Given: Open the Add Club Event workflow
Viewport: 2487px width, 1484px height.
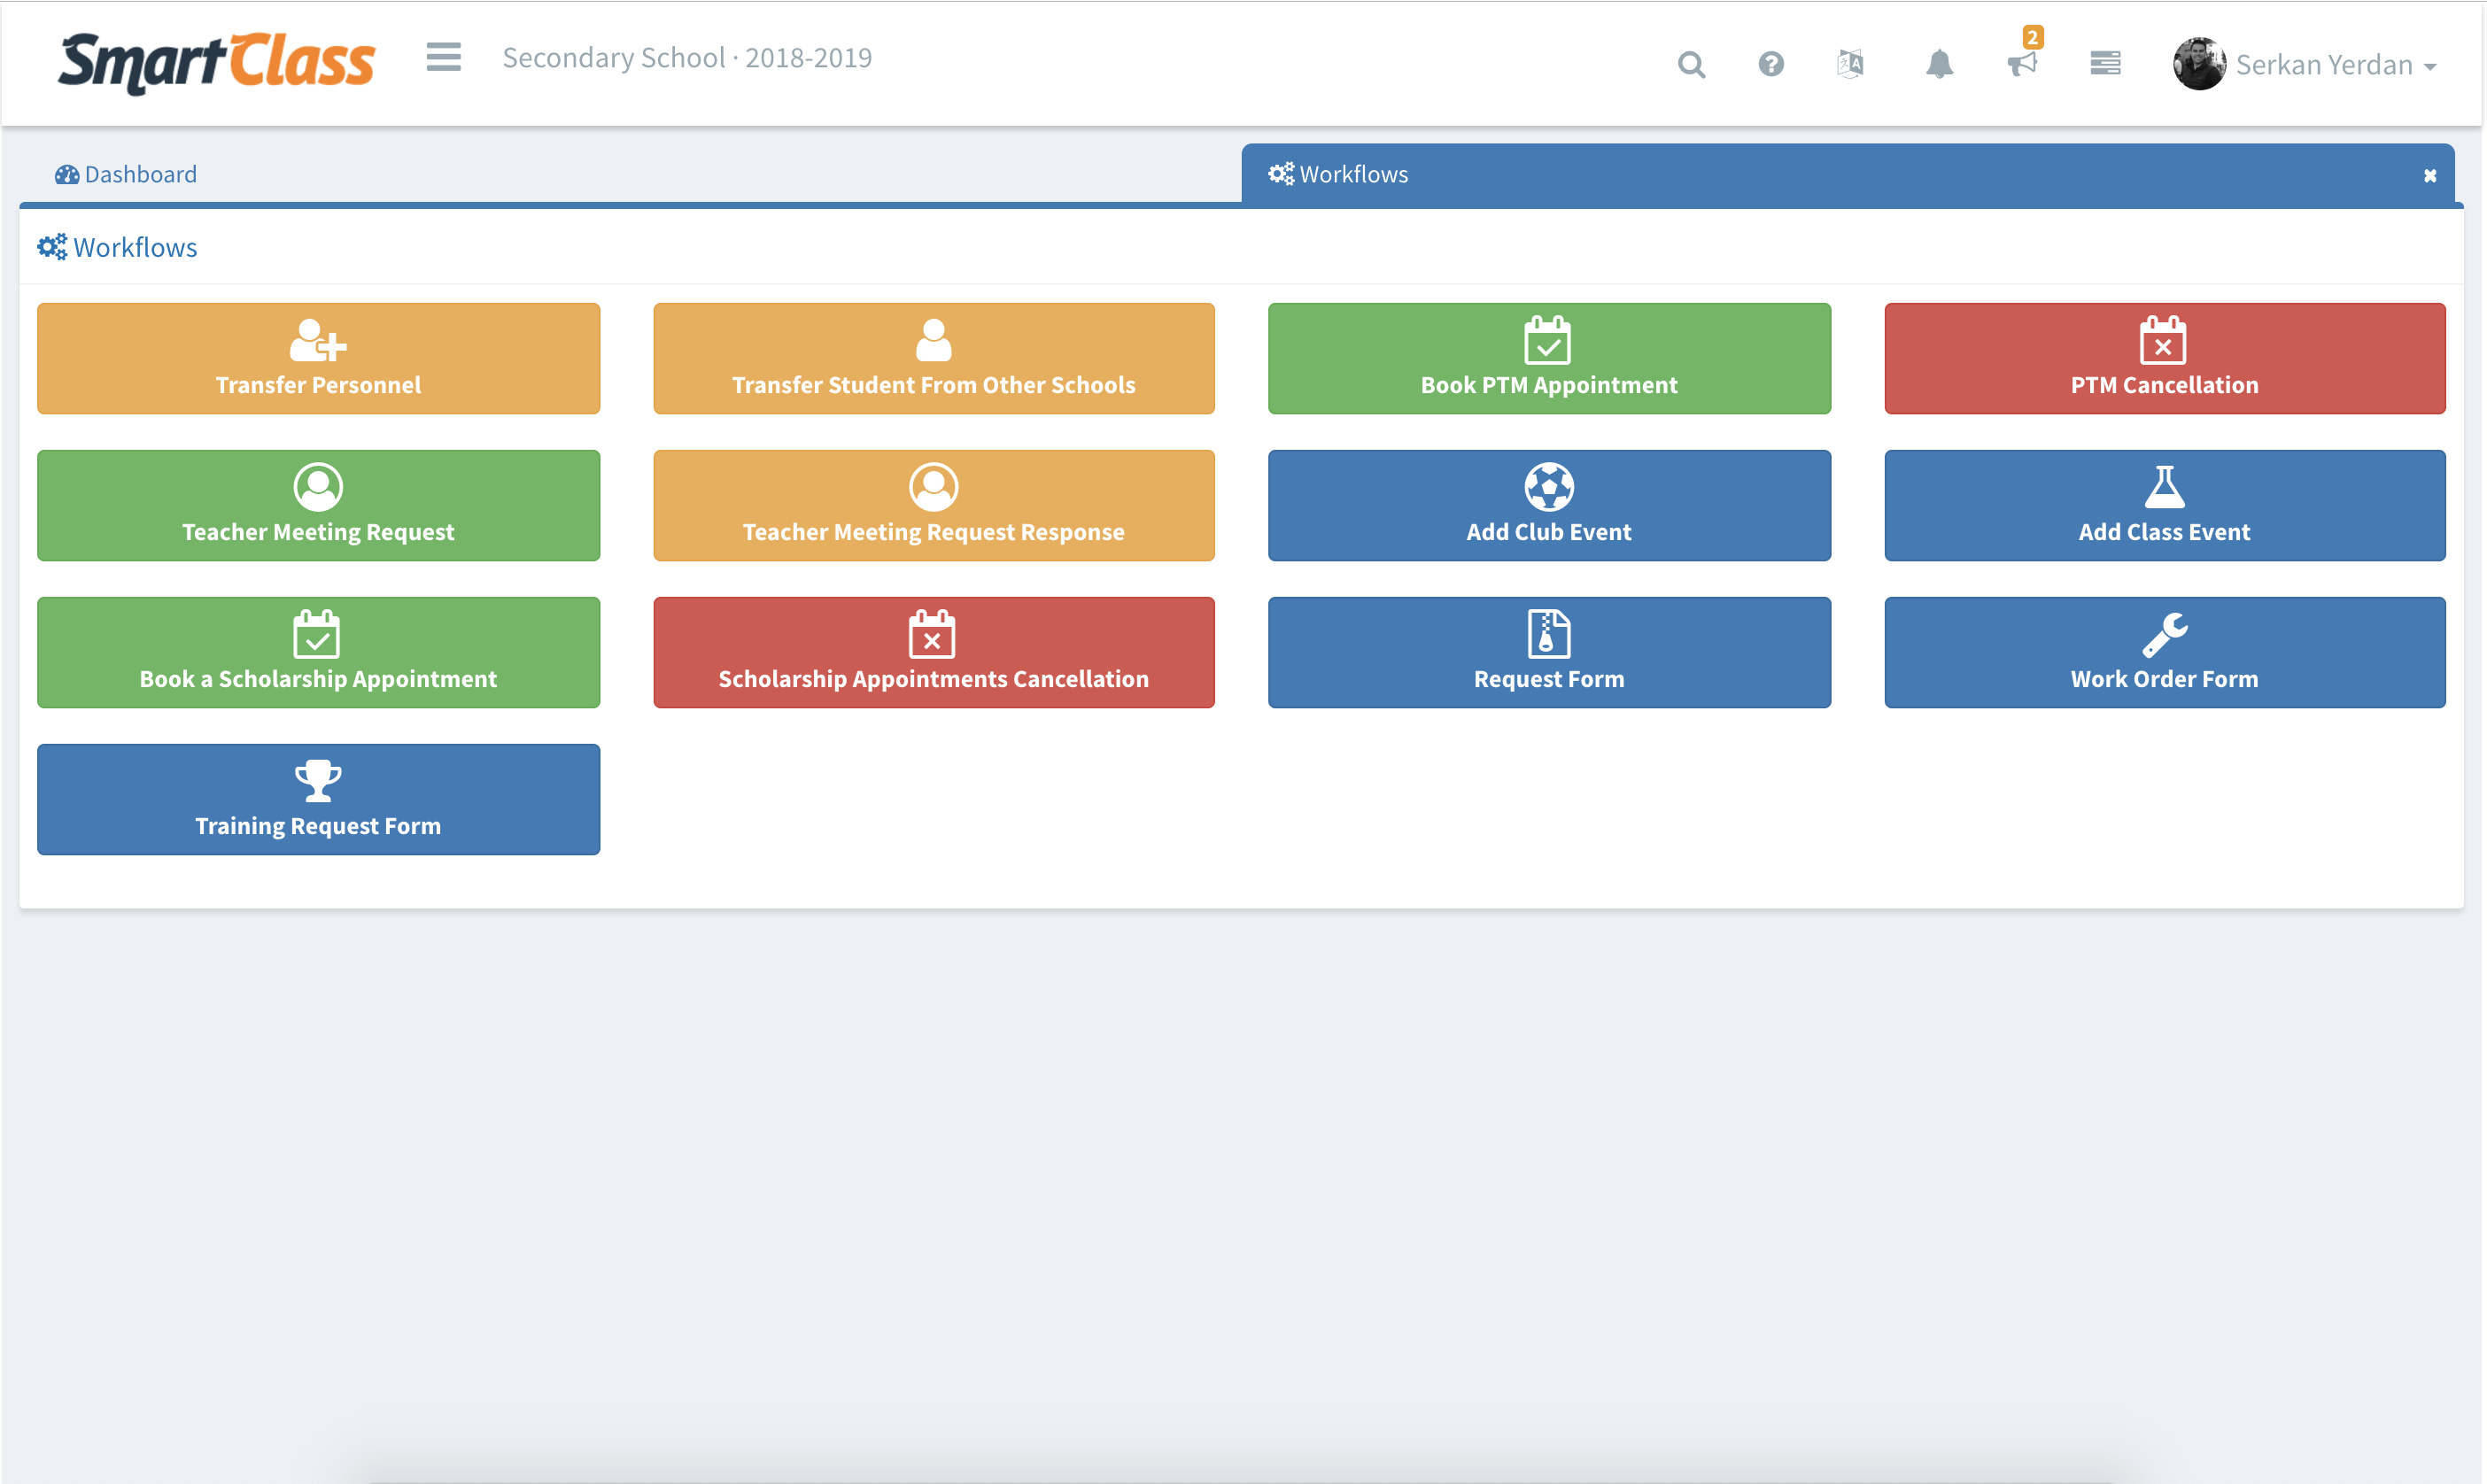Looking at the screenshot, I should click(1548, 506).
